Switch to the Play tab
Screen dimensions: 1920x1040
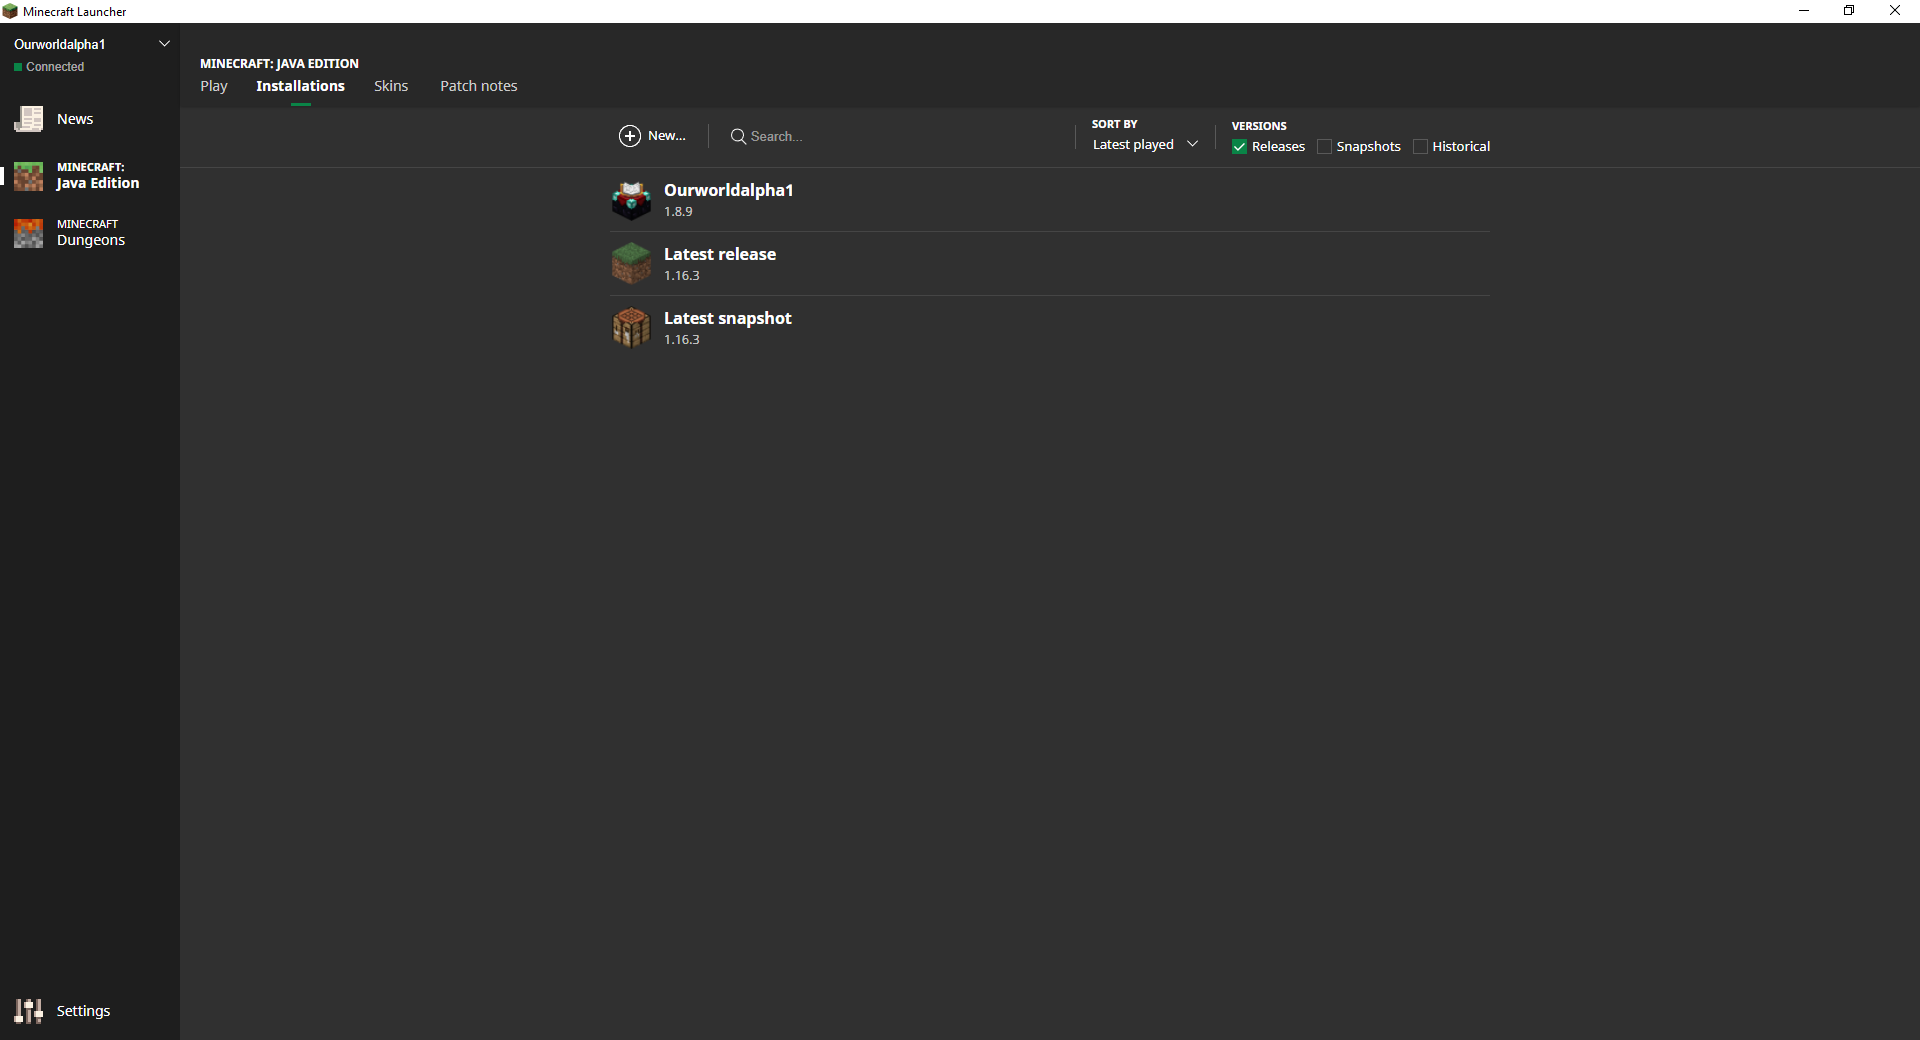pos(214,86)
